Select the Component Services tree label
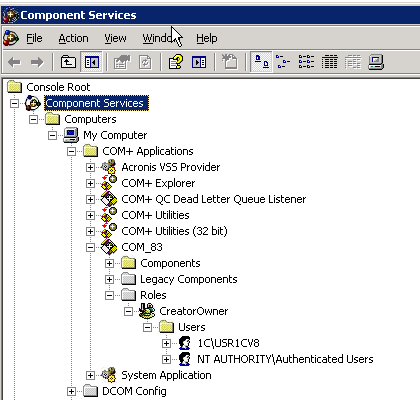The image size is (420, 400). point(96,103)
